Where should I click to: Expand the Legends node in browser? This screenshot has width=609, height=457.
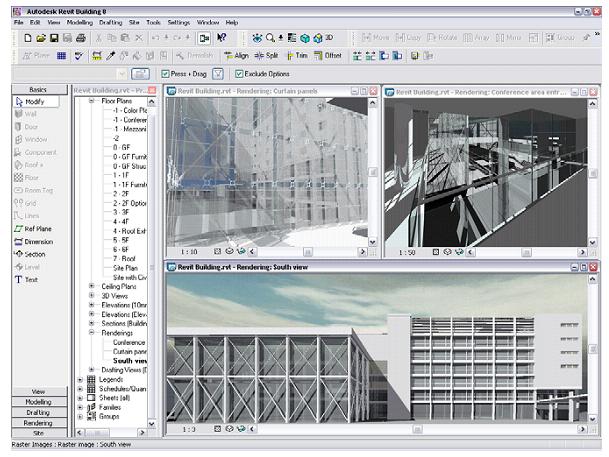tap(81, 380)
